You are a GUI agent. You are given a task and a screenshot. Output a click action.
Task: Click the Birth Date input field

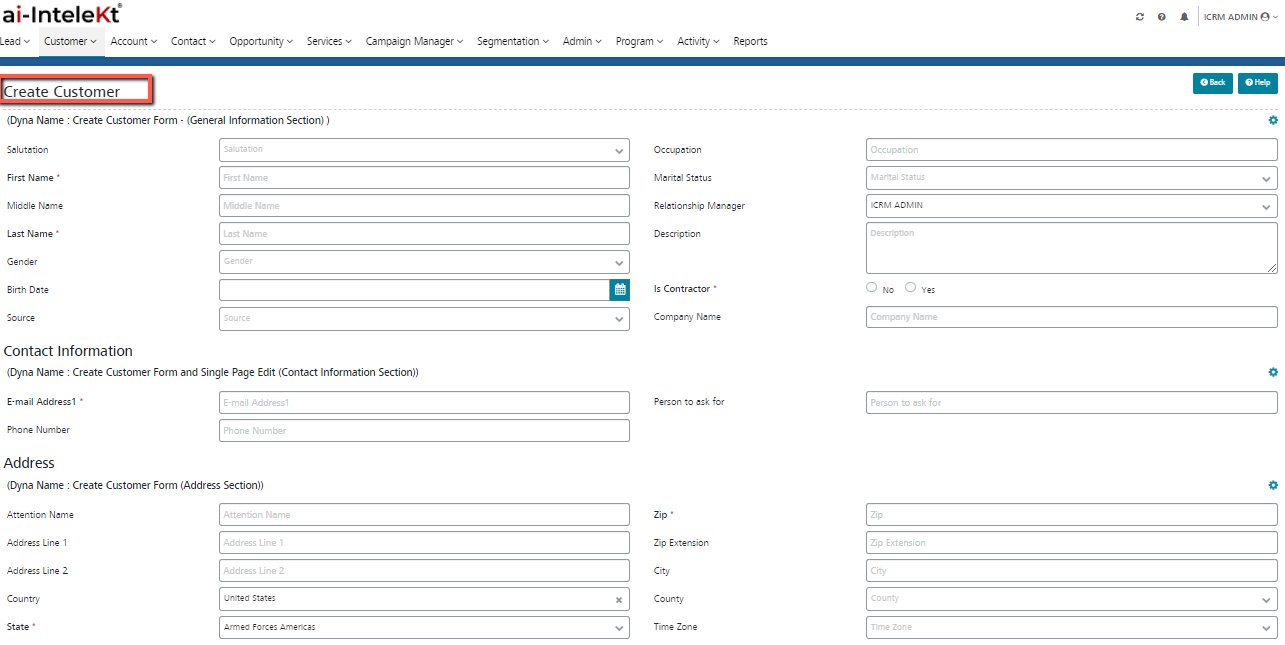pyautogui.click(x=414, y=290)
